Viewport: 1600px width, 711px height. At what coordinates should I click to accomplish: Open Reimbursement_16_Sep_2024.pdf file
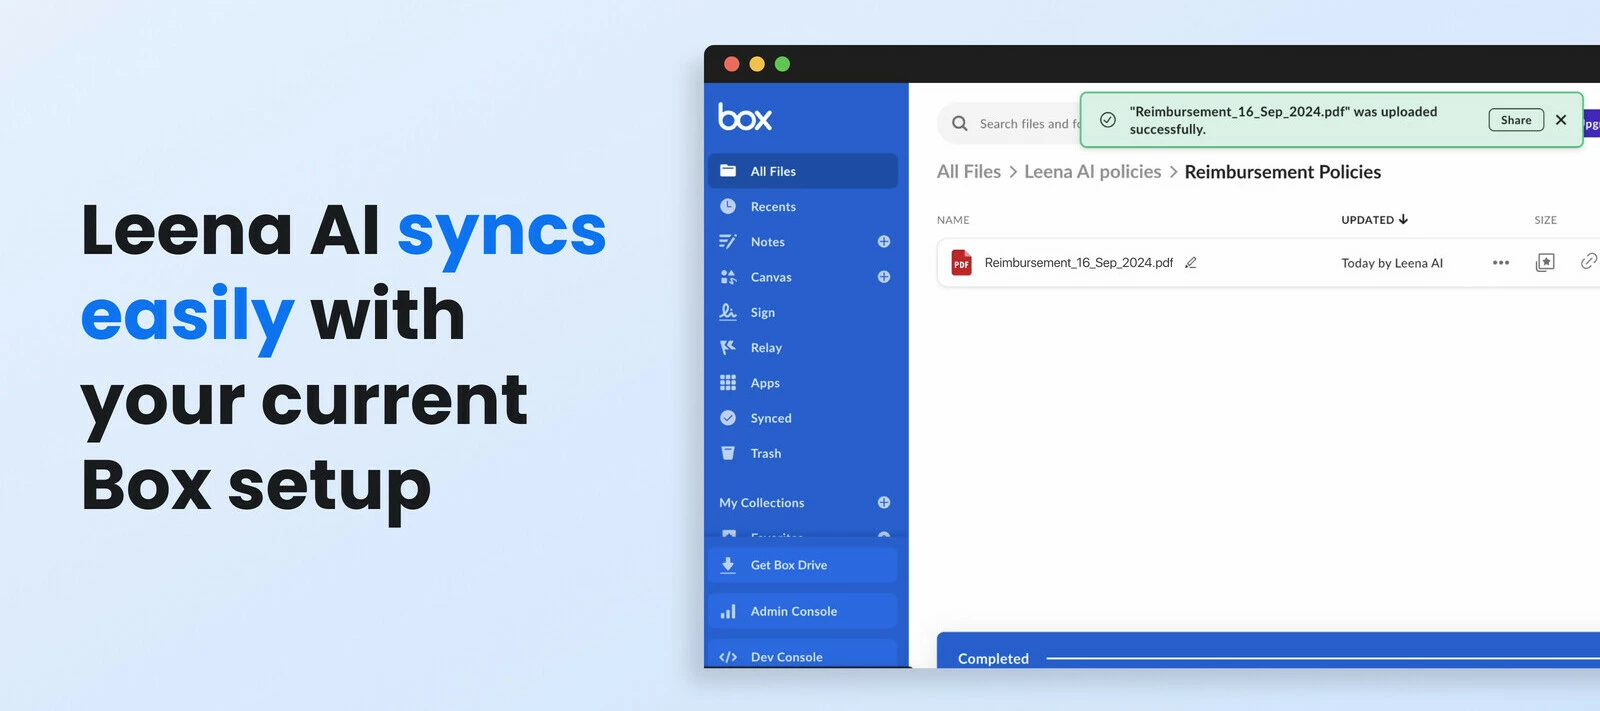1079,263
